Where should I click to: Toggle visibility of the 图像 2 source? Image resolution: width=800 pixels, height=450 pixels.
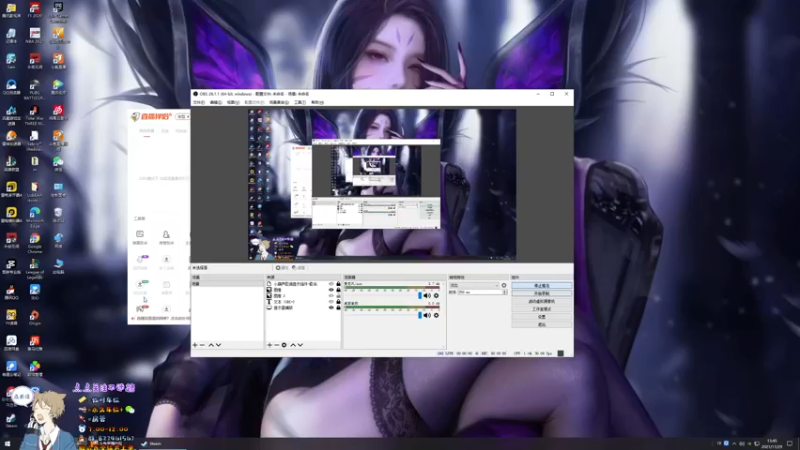point(331,296)
